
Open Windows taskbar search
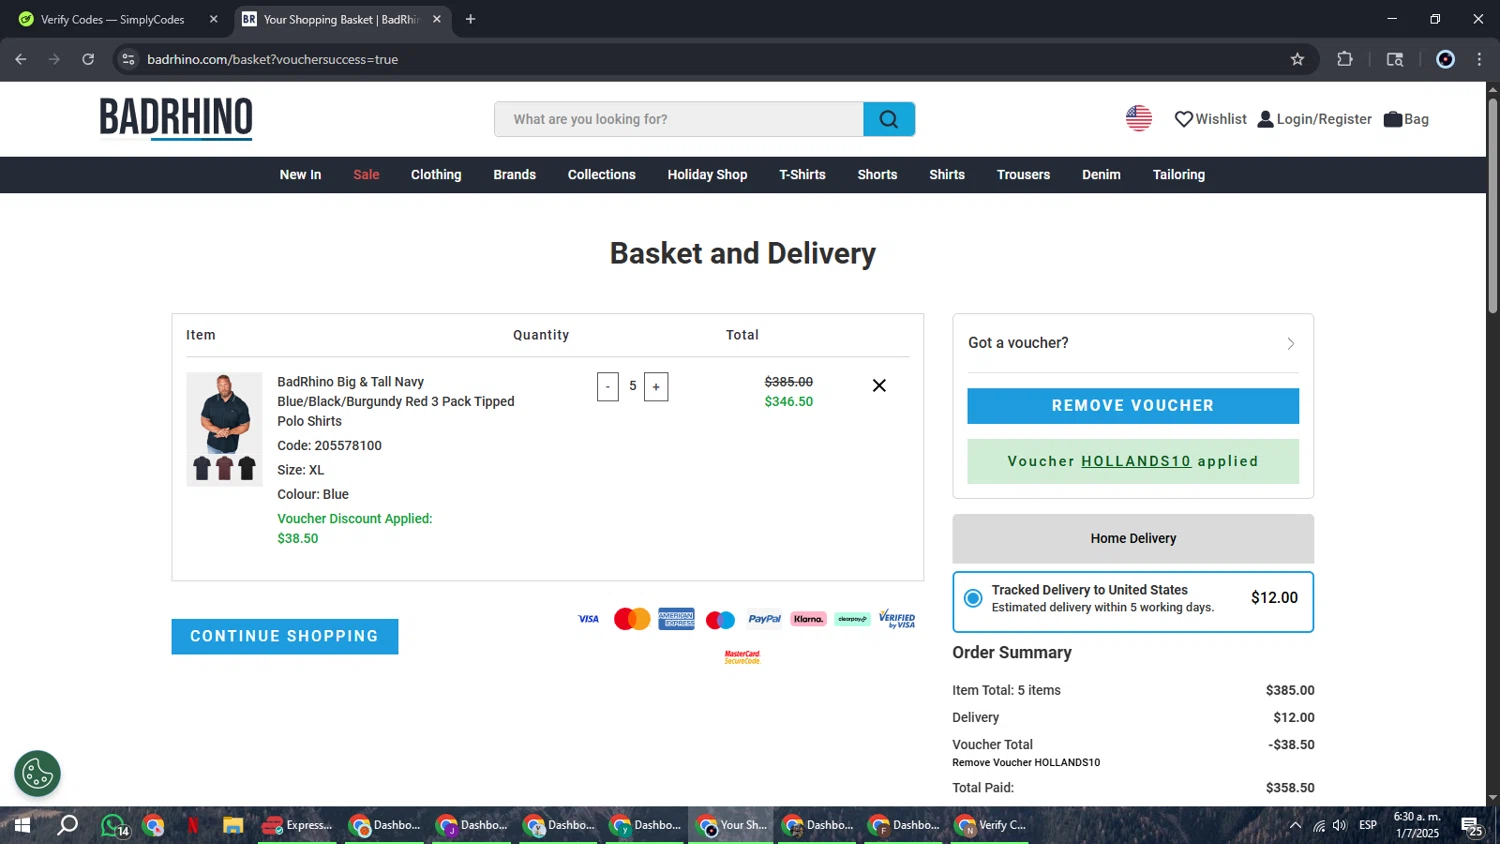(67, 825)
